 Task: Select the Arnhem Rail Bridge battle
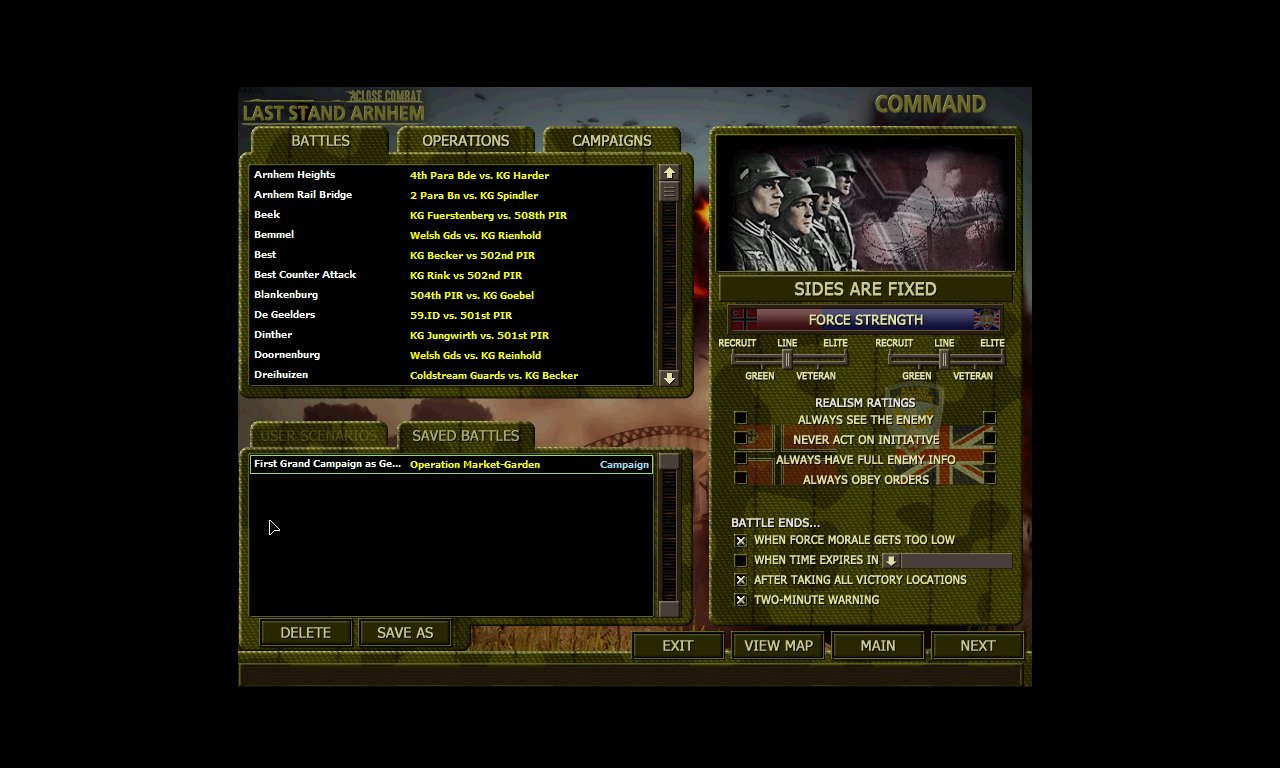451,195
